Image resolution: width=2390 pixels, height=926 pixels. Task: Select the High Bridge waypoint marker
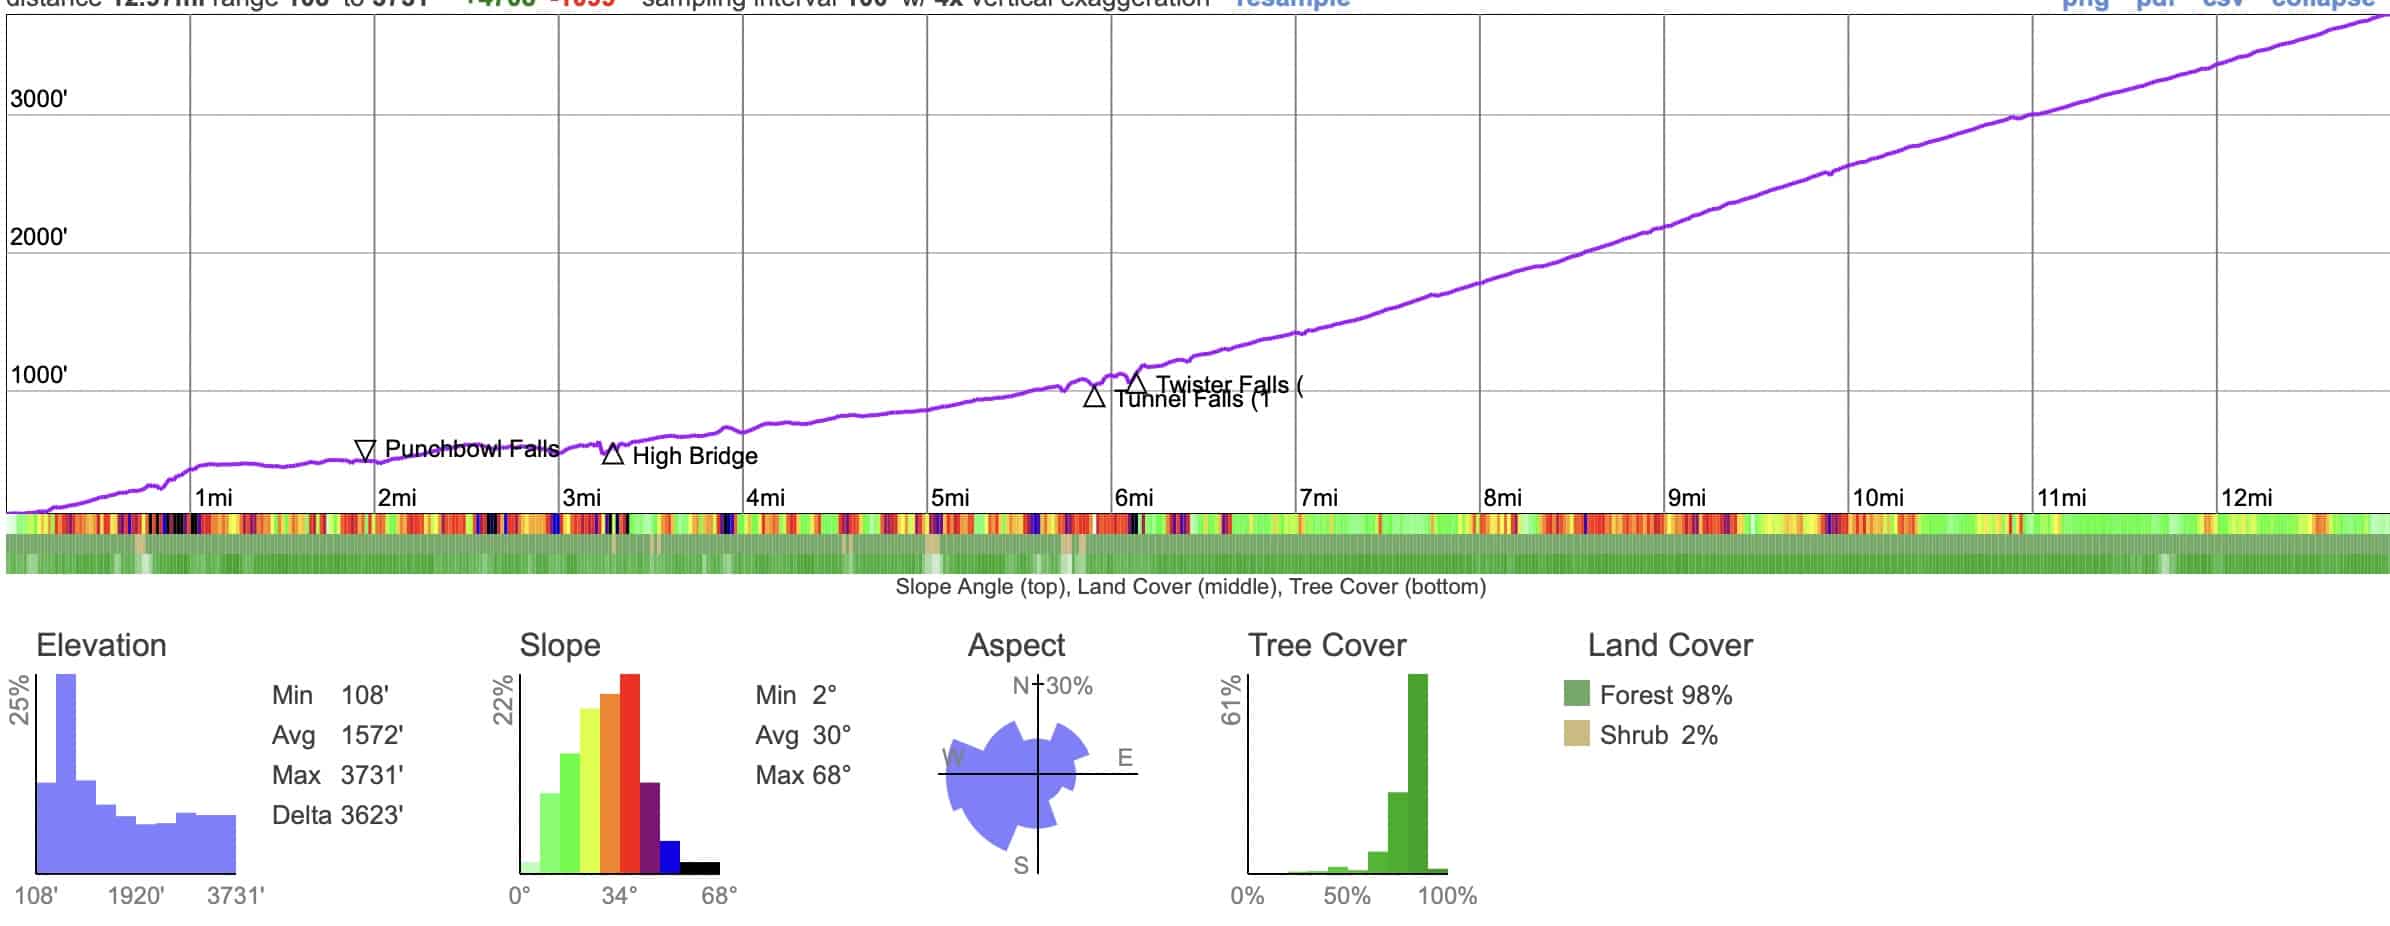[612, 454]
